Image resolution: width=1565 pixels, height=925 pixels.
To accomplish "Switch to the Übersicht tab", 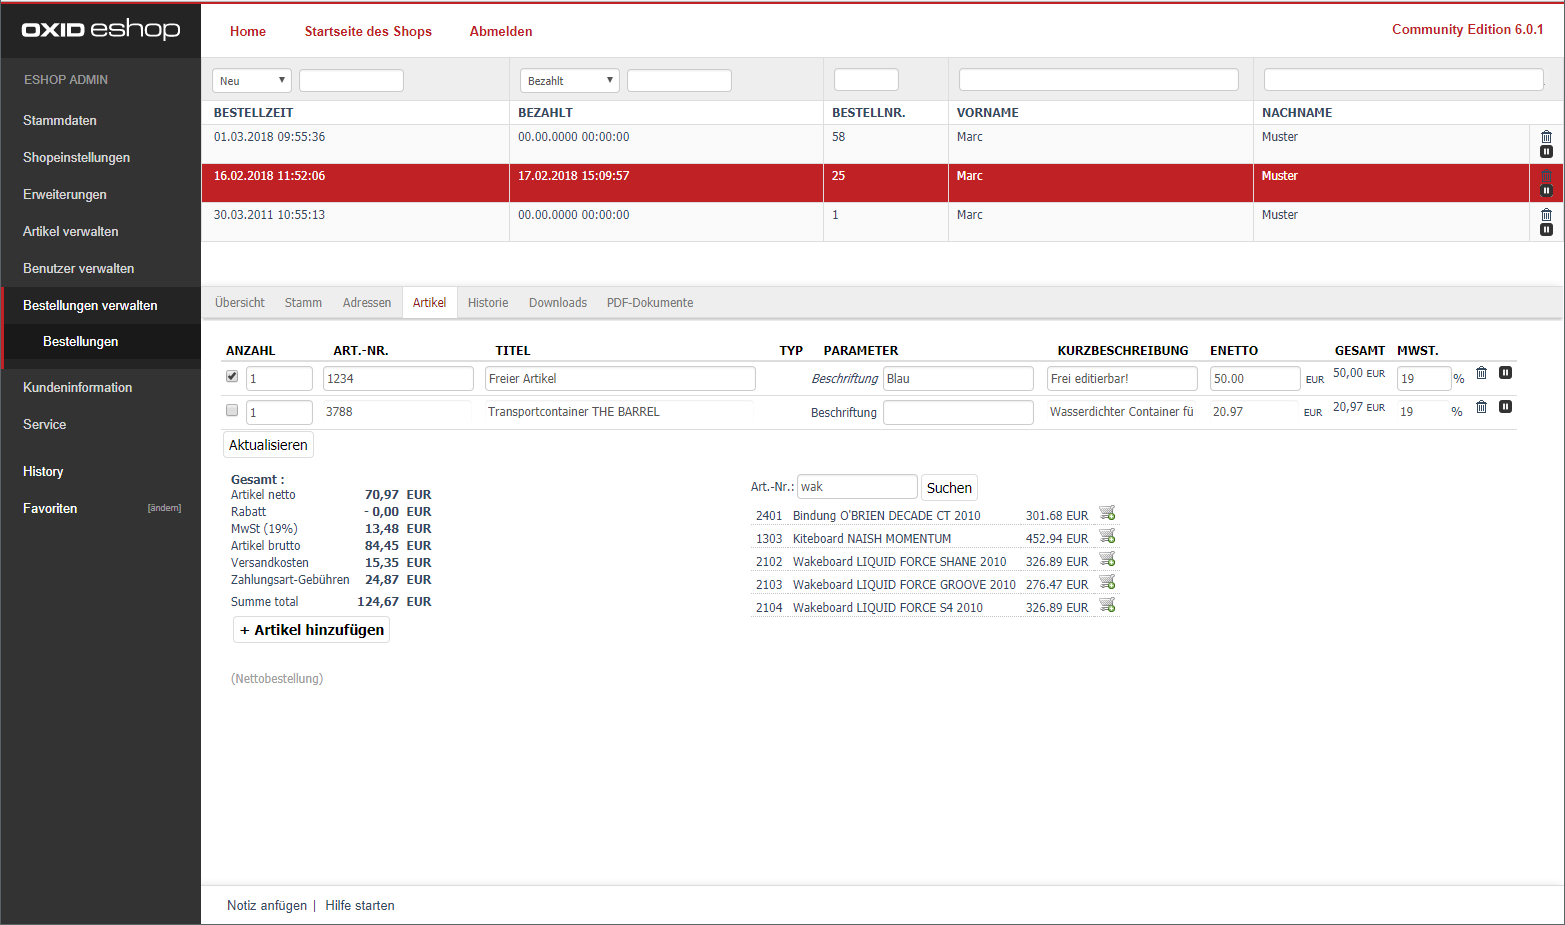I will (240, 303).
